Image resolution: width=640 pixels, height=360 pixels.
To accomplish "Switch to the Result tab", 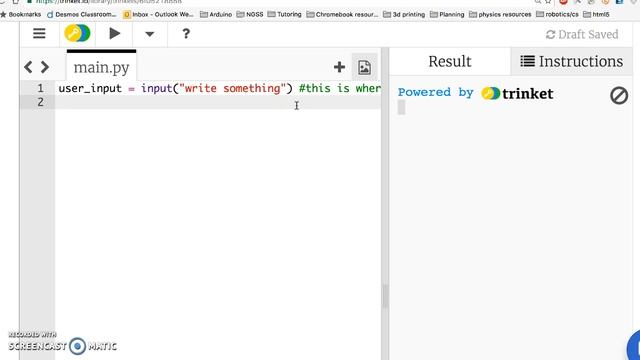I will coord(450,62).
